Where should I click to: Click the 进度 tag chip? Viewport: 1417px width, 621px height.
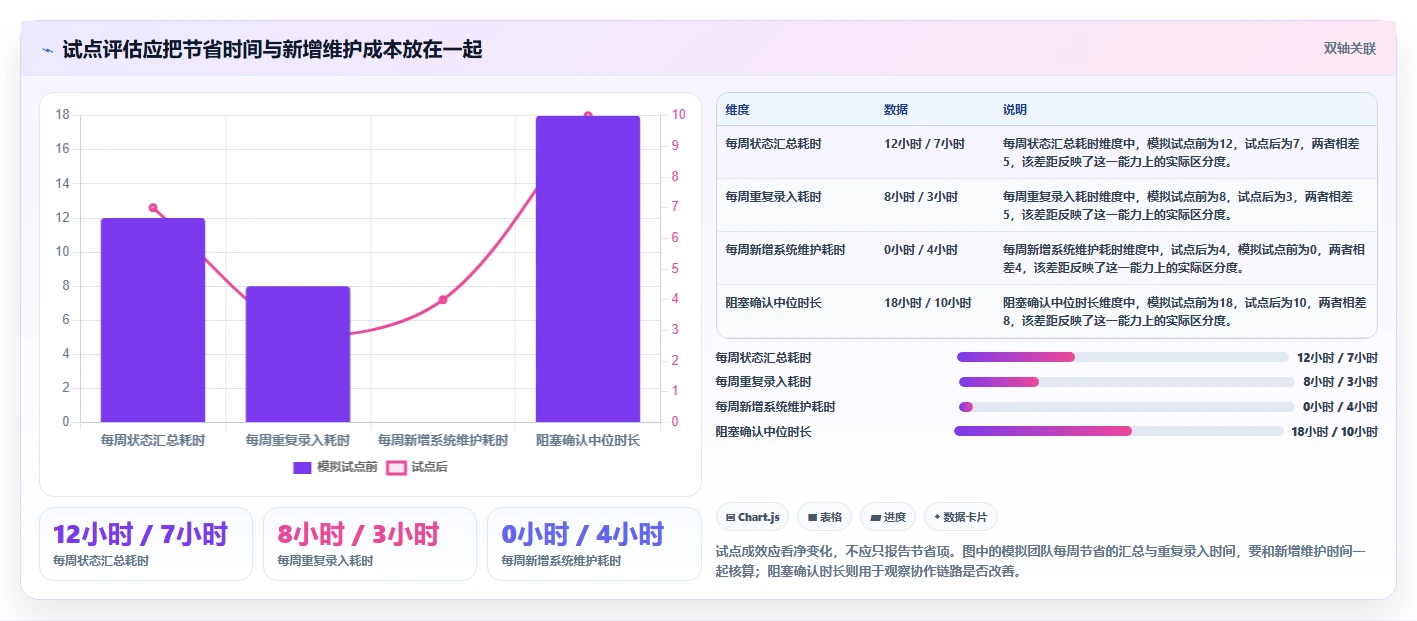point(888,517)
